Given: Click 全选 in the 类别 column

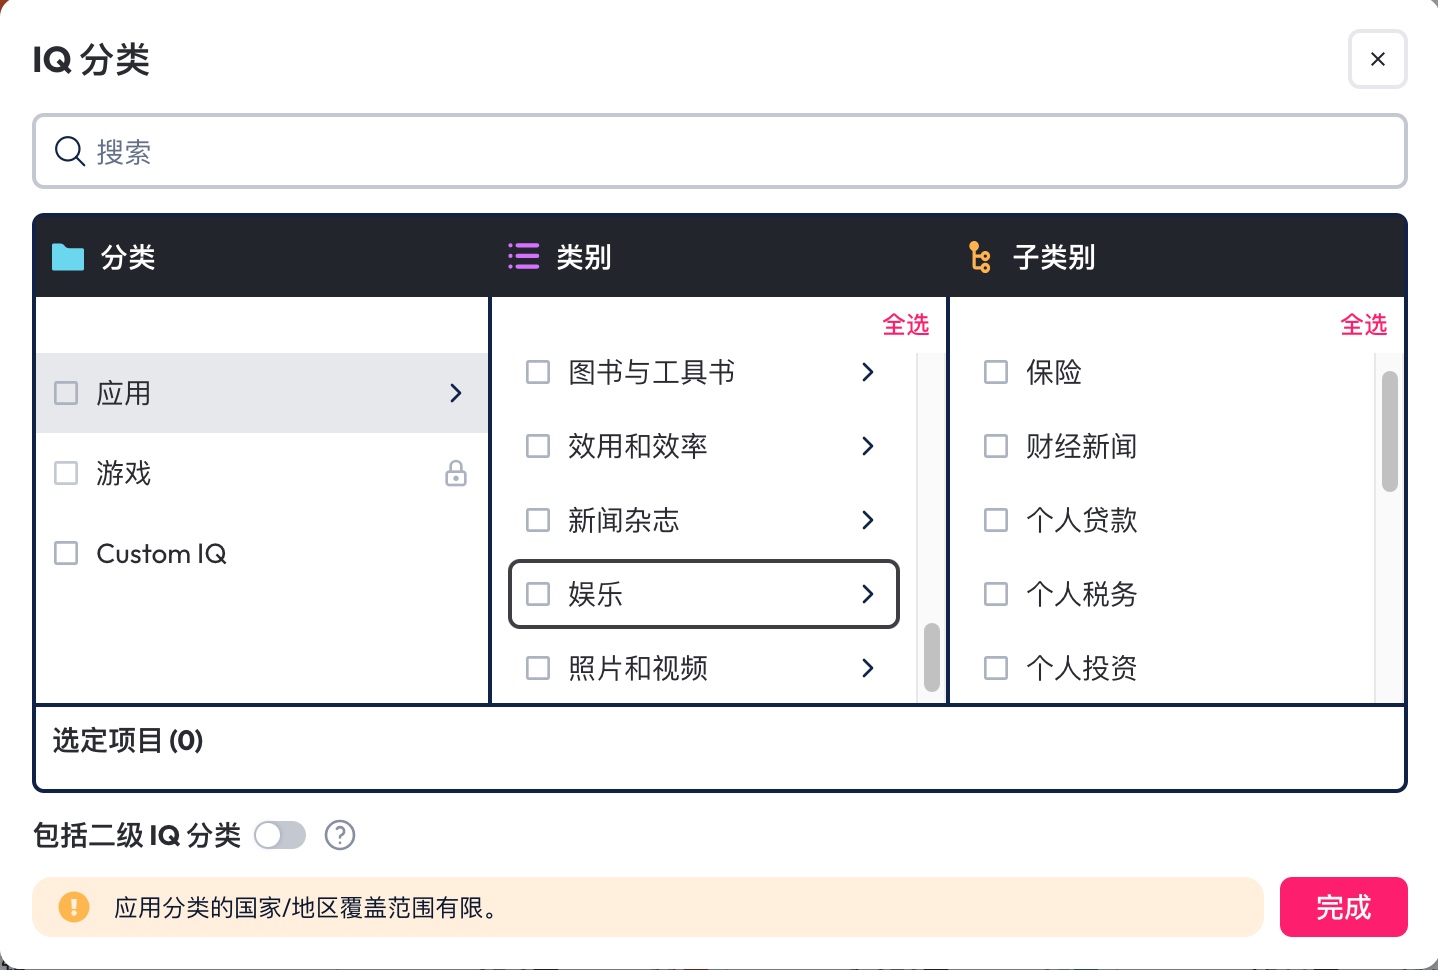Looking at the screenshot, I should tap(905, 325).
